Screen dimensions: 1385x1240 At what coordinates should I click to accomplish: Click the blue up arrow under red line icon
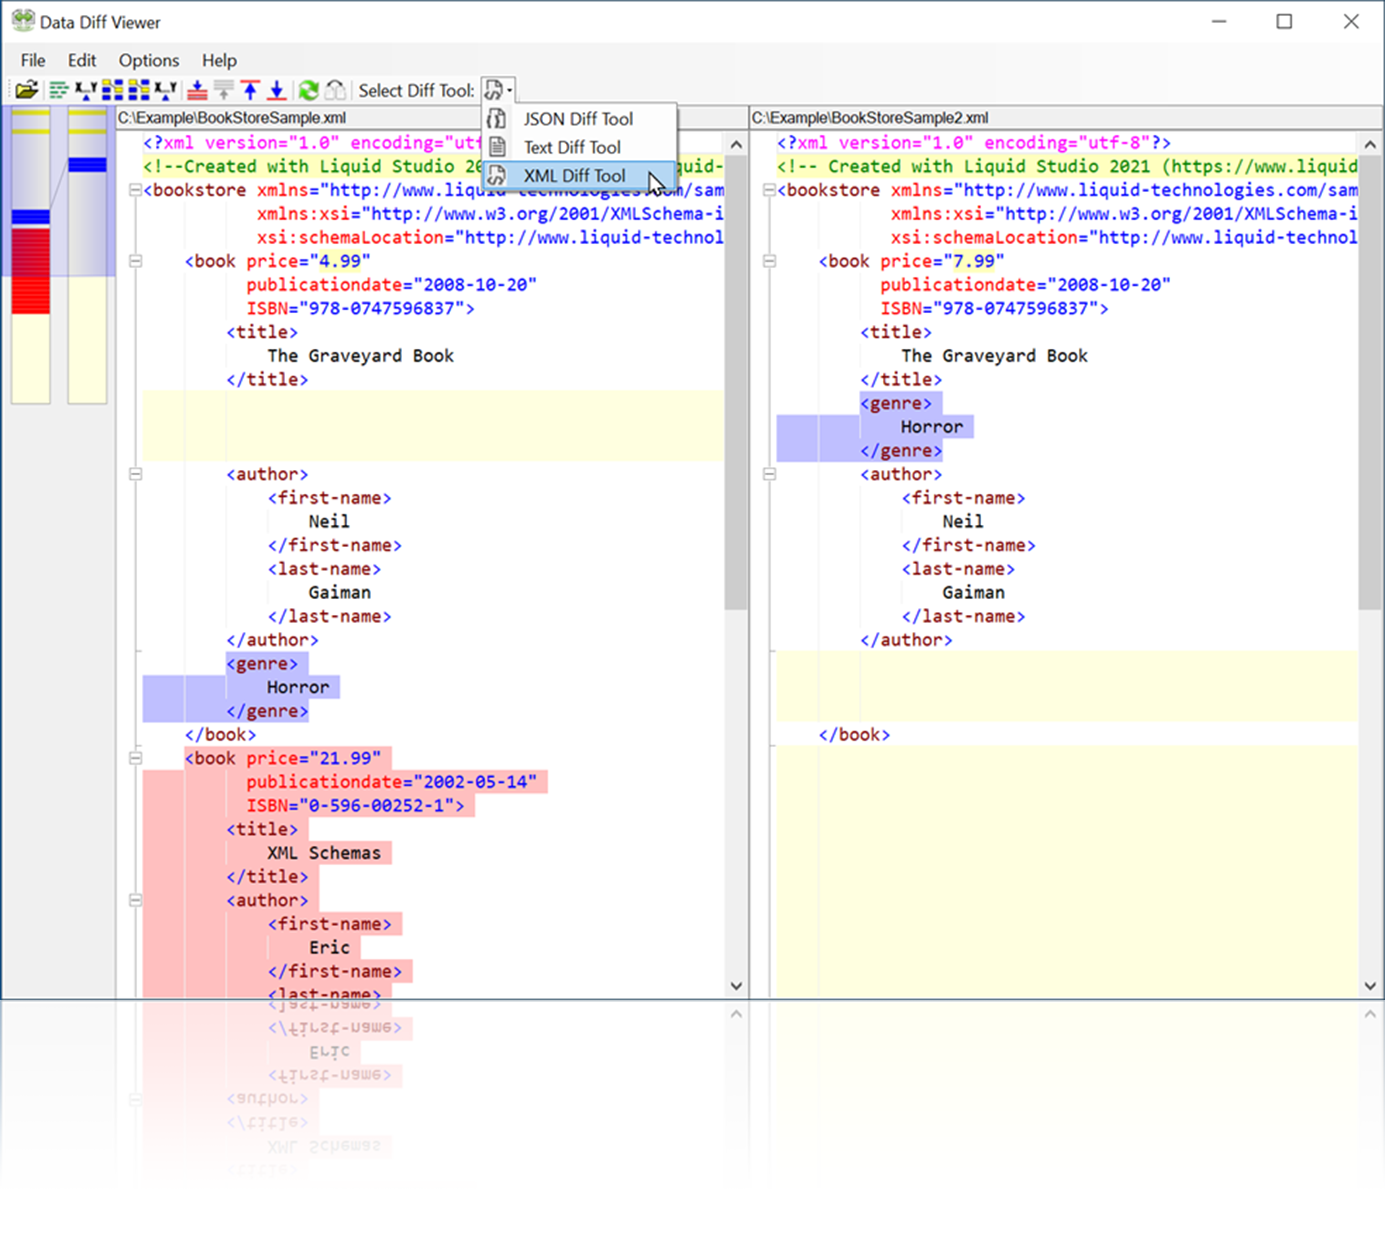[250, 90]
